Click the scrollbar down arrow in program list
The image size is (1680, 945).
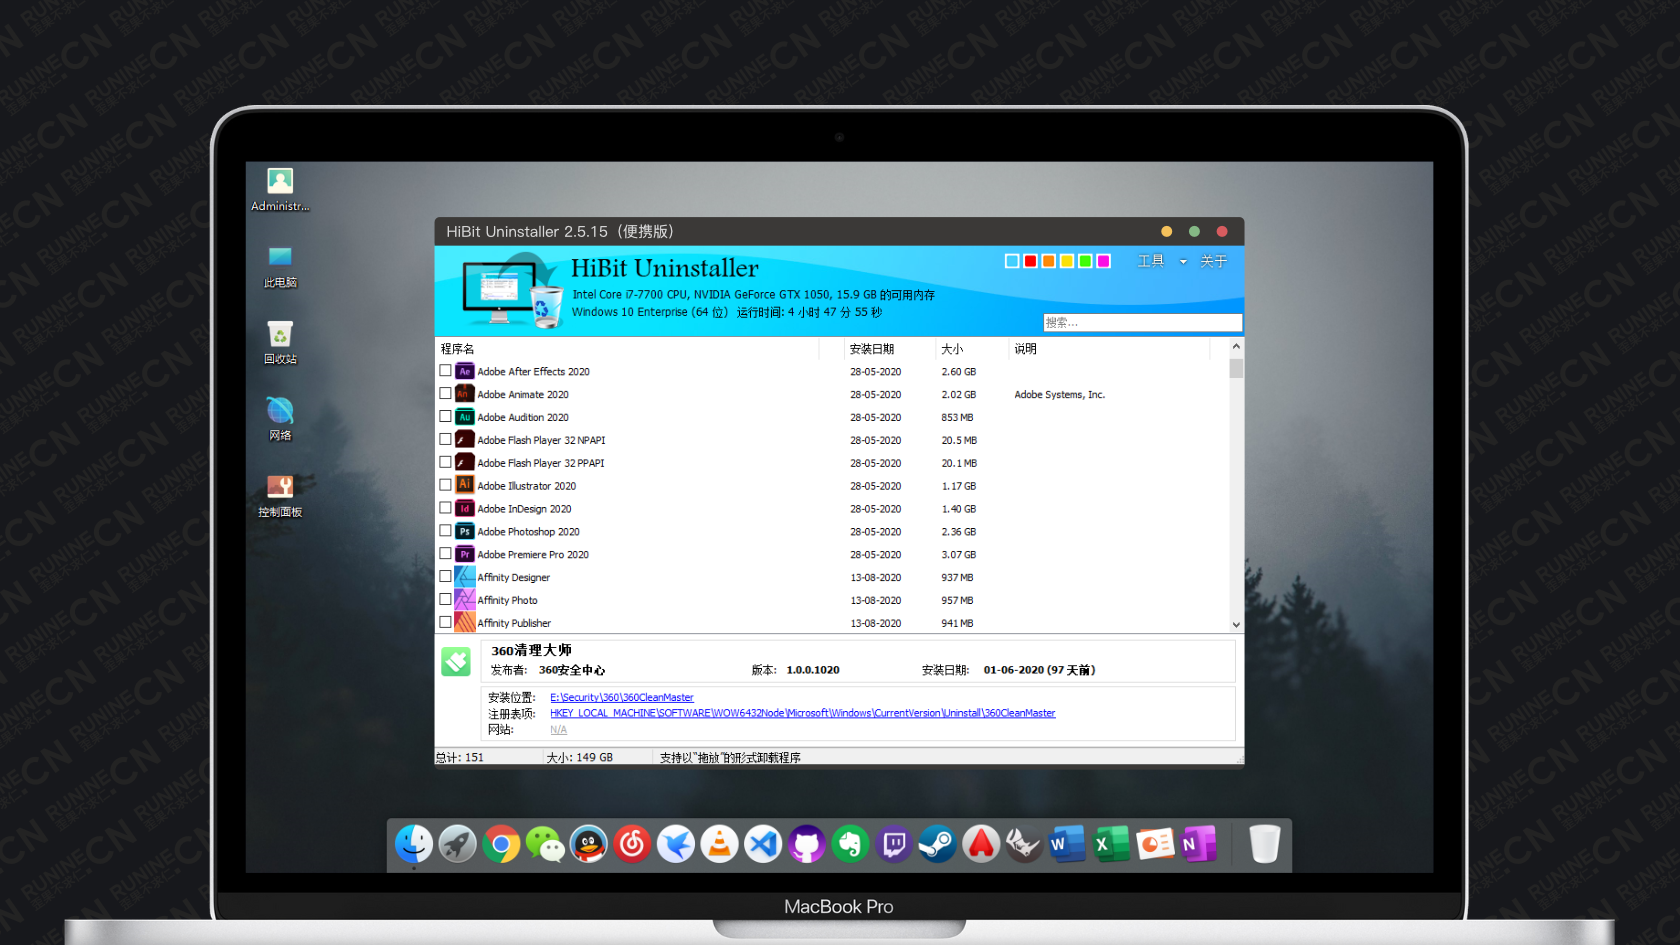pos(1236,624)
